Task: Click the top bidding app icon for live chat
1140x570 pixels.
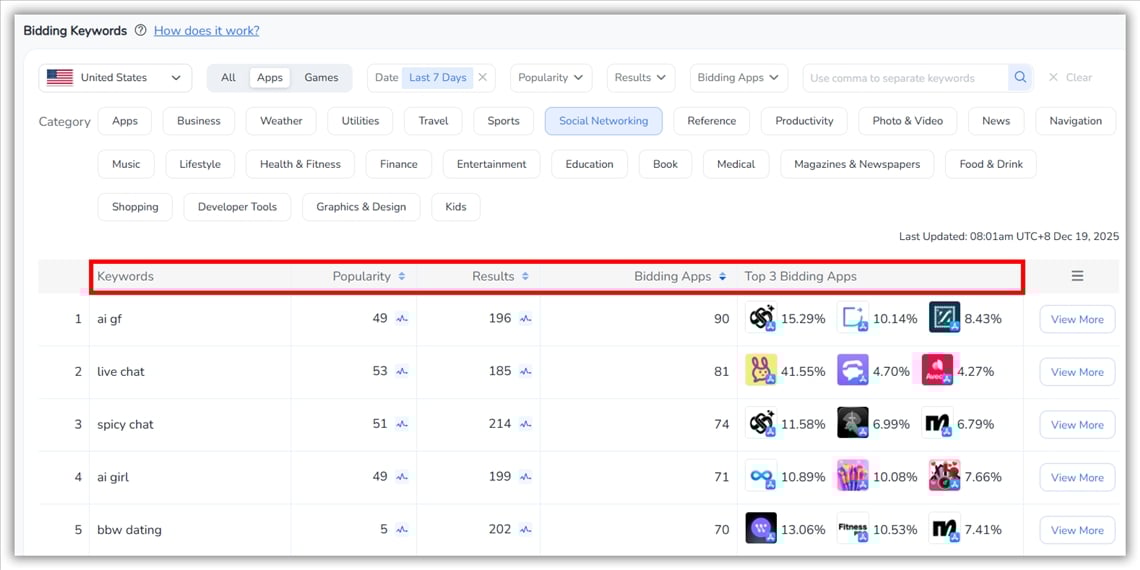Action: [x=761, y=371]
